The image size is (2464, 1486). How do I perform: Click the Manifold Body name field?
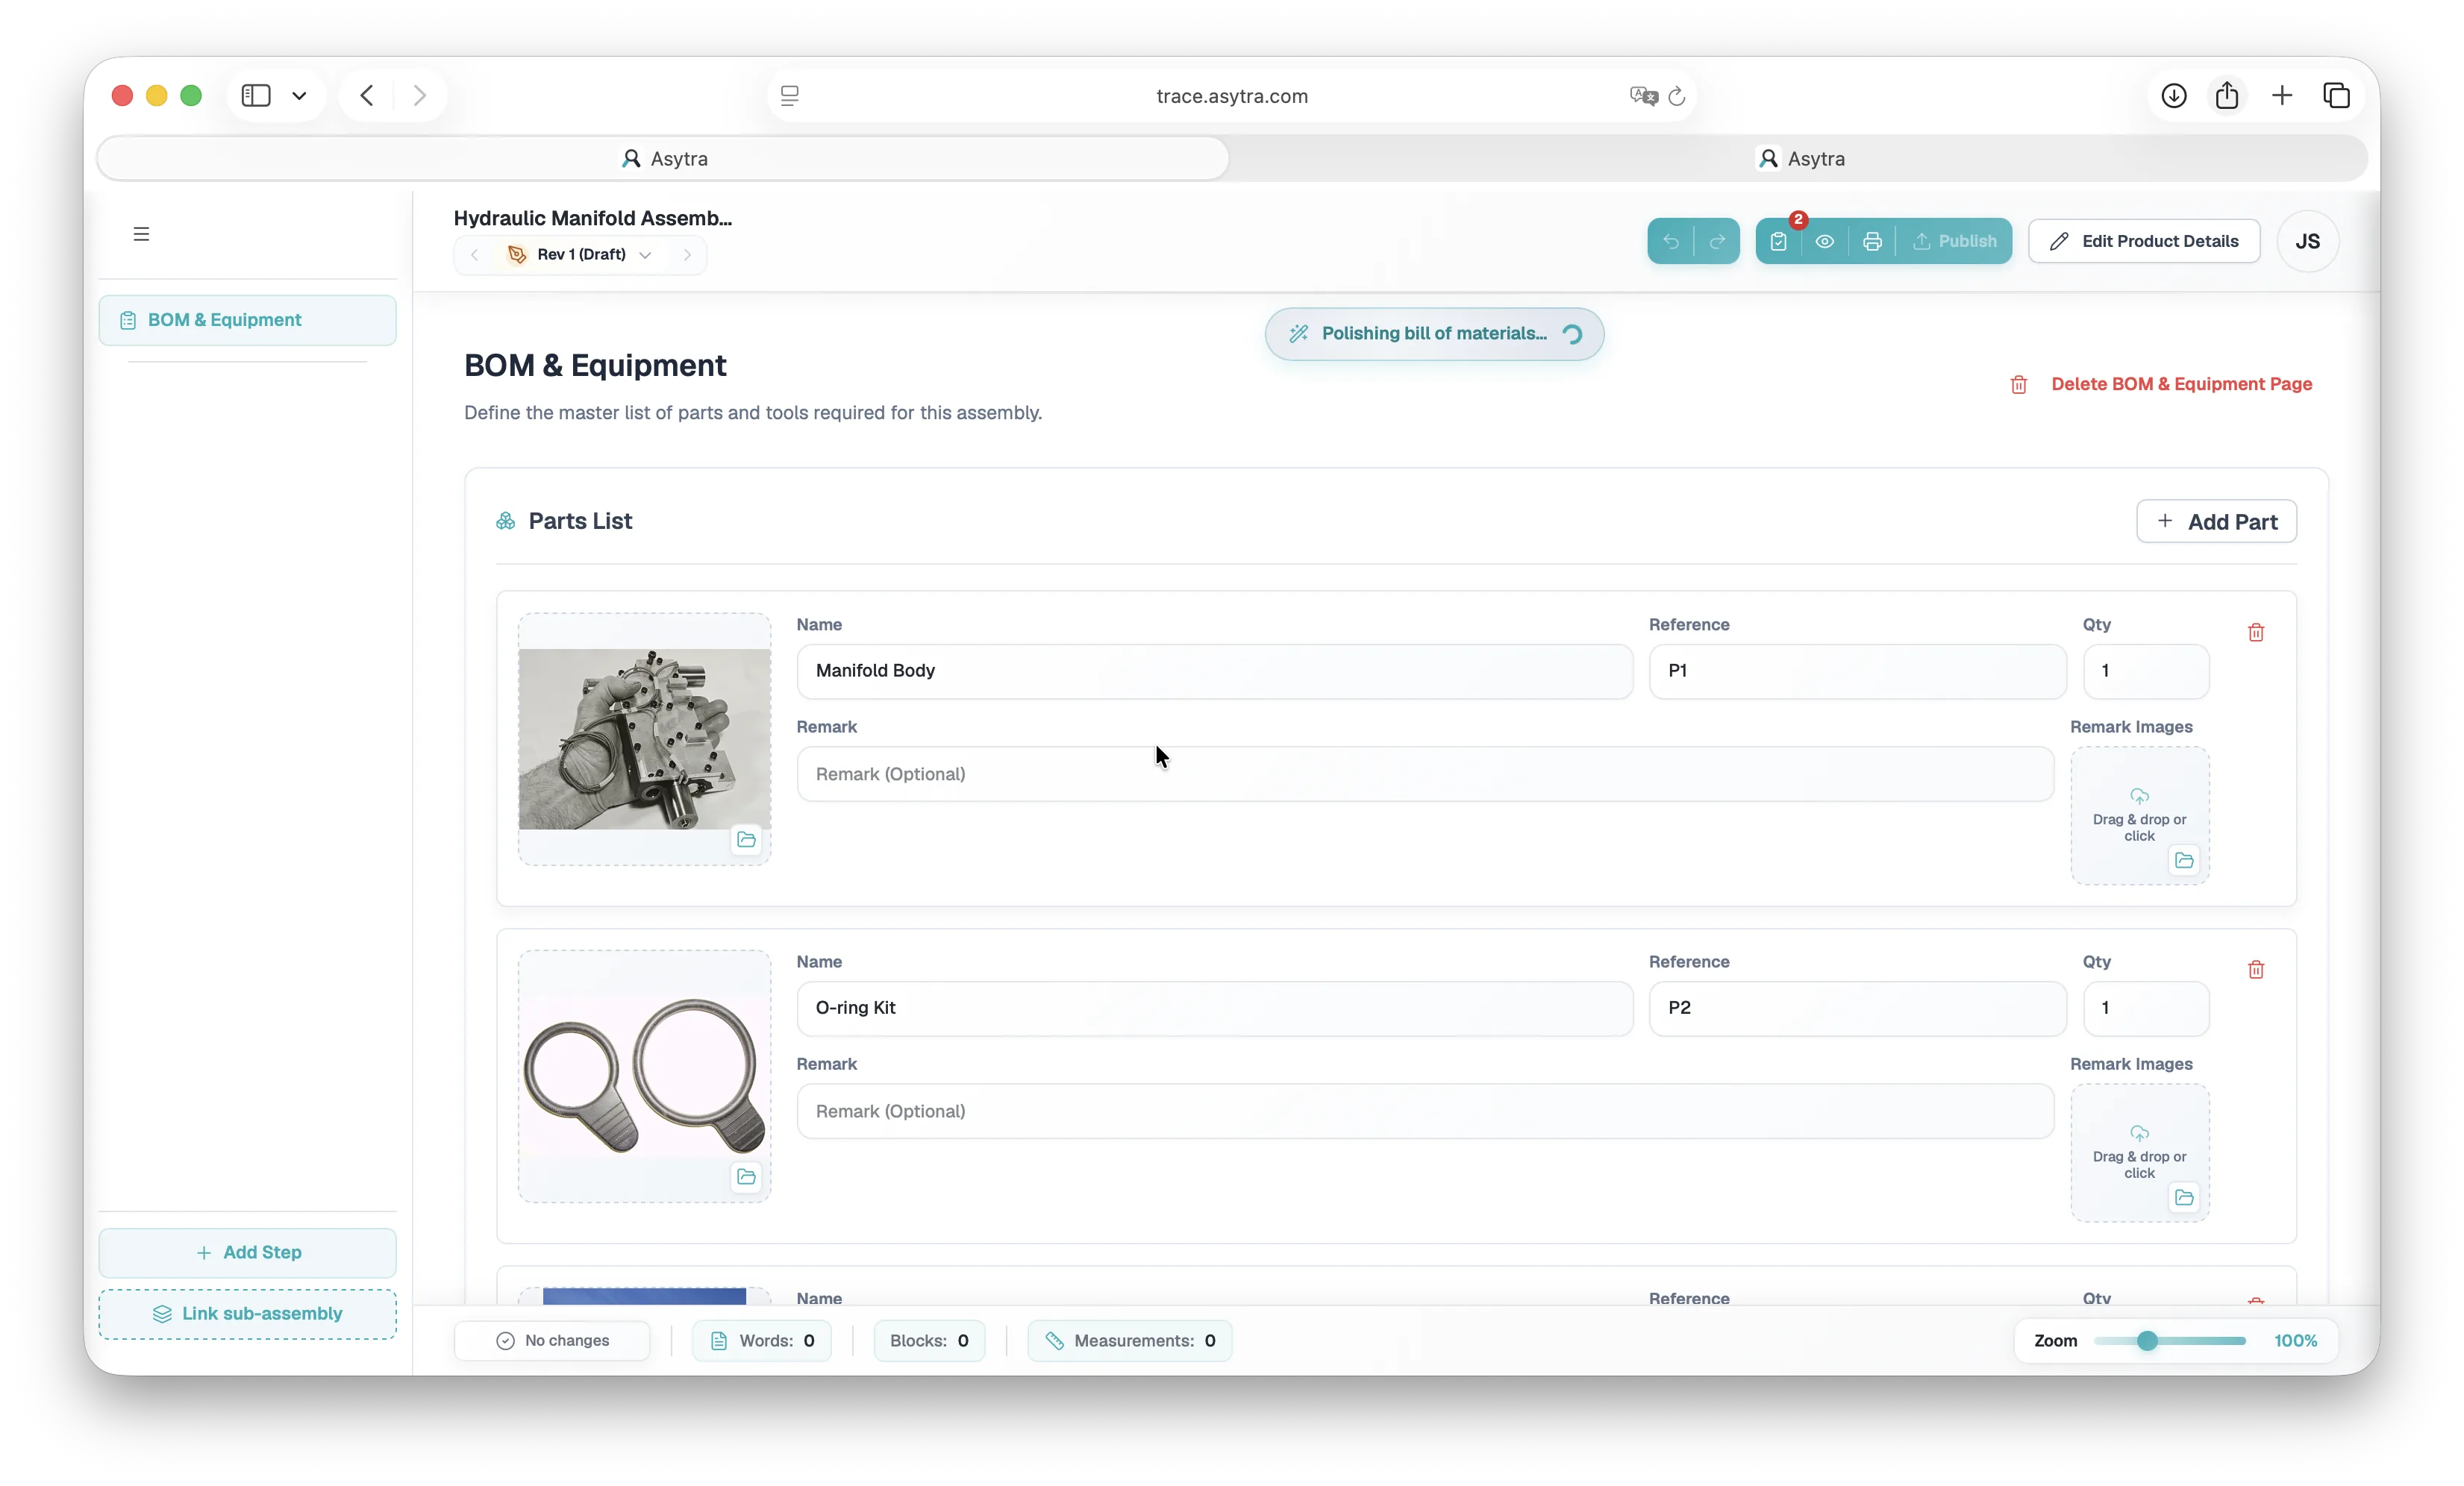click(1214, 670)
